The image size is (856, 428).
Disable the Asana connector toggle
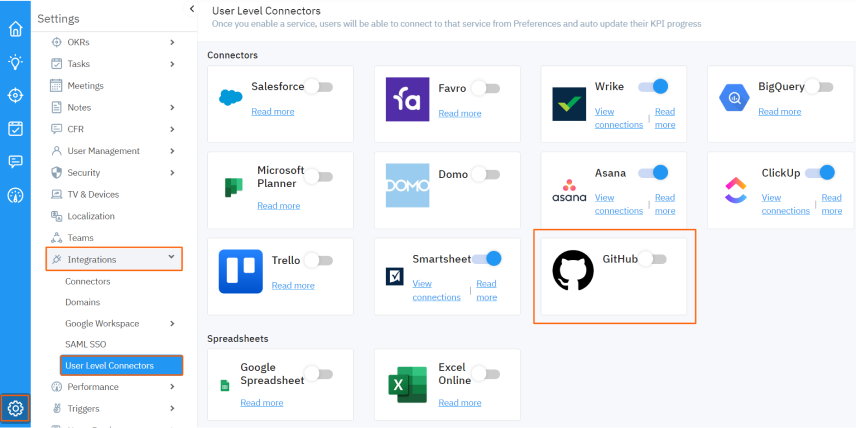pos(653,173)
